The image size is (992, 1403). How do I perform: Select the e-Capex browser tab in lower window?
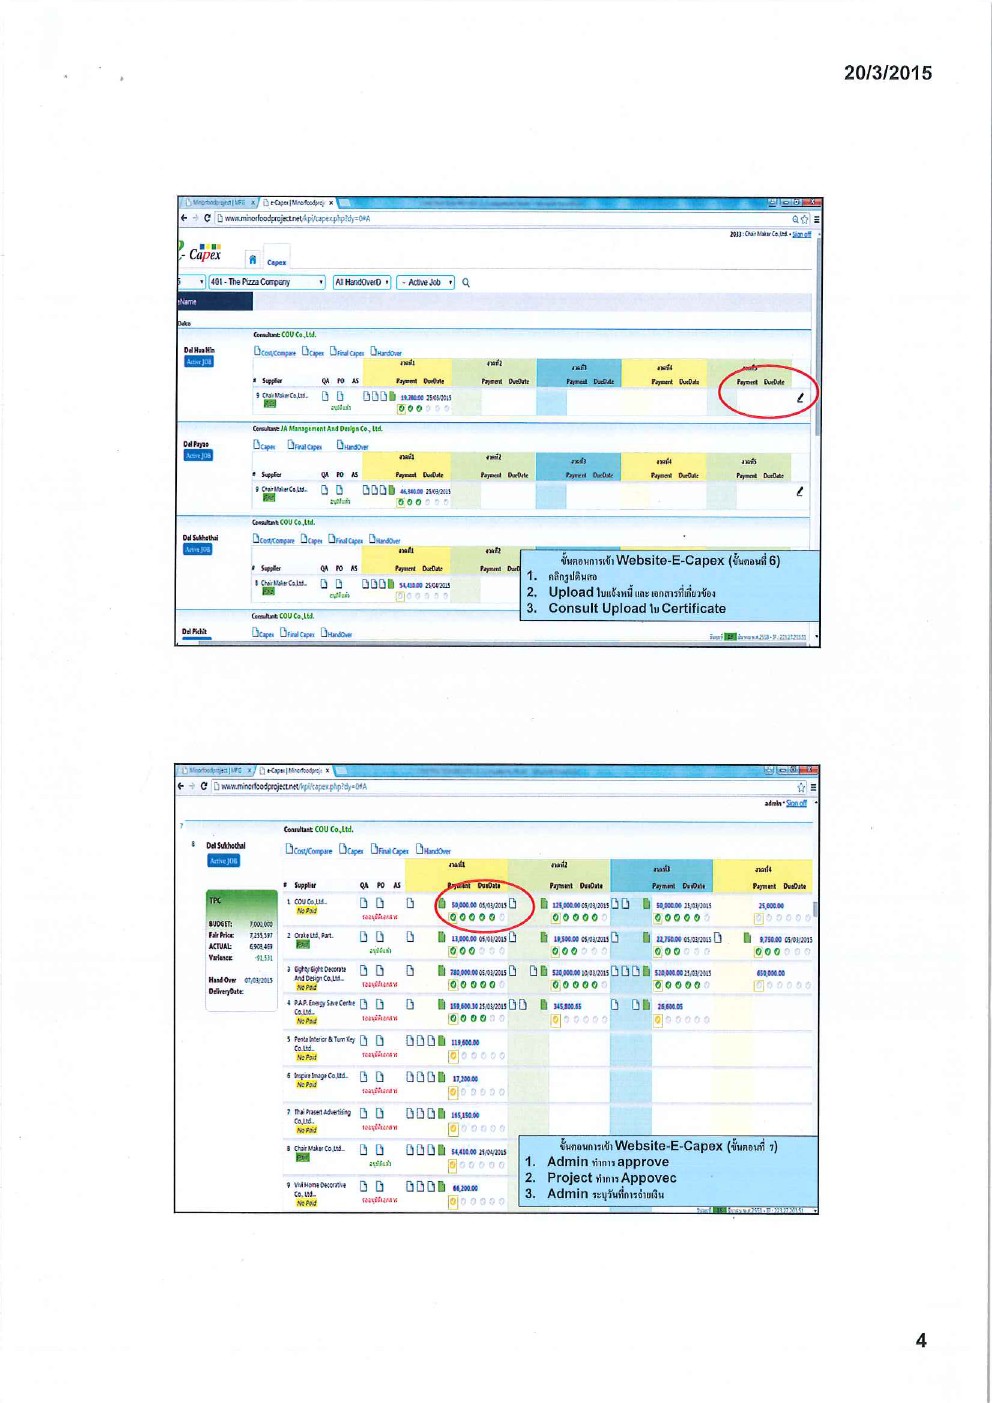click(294, 771)
